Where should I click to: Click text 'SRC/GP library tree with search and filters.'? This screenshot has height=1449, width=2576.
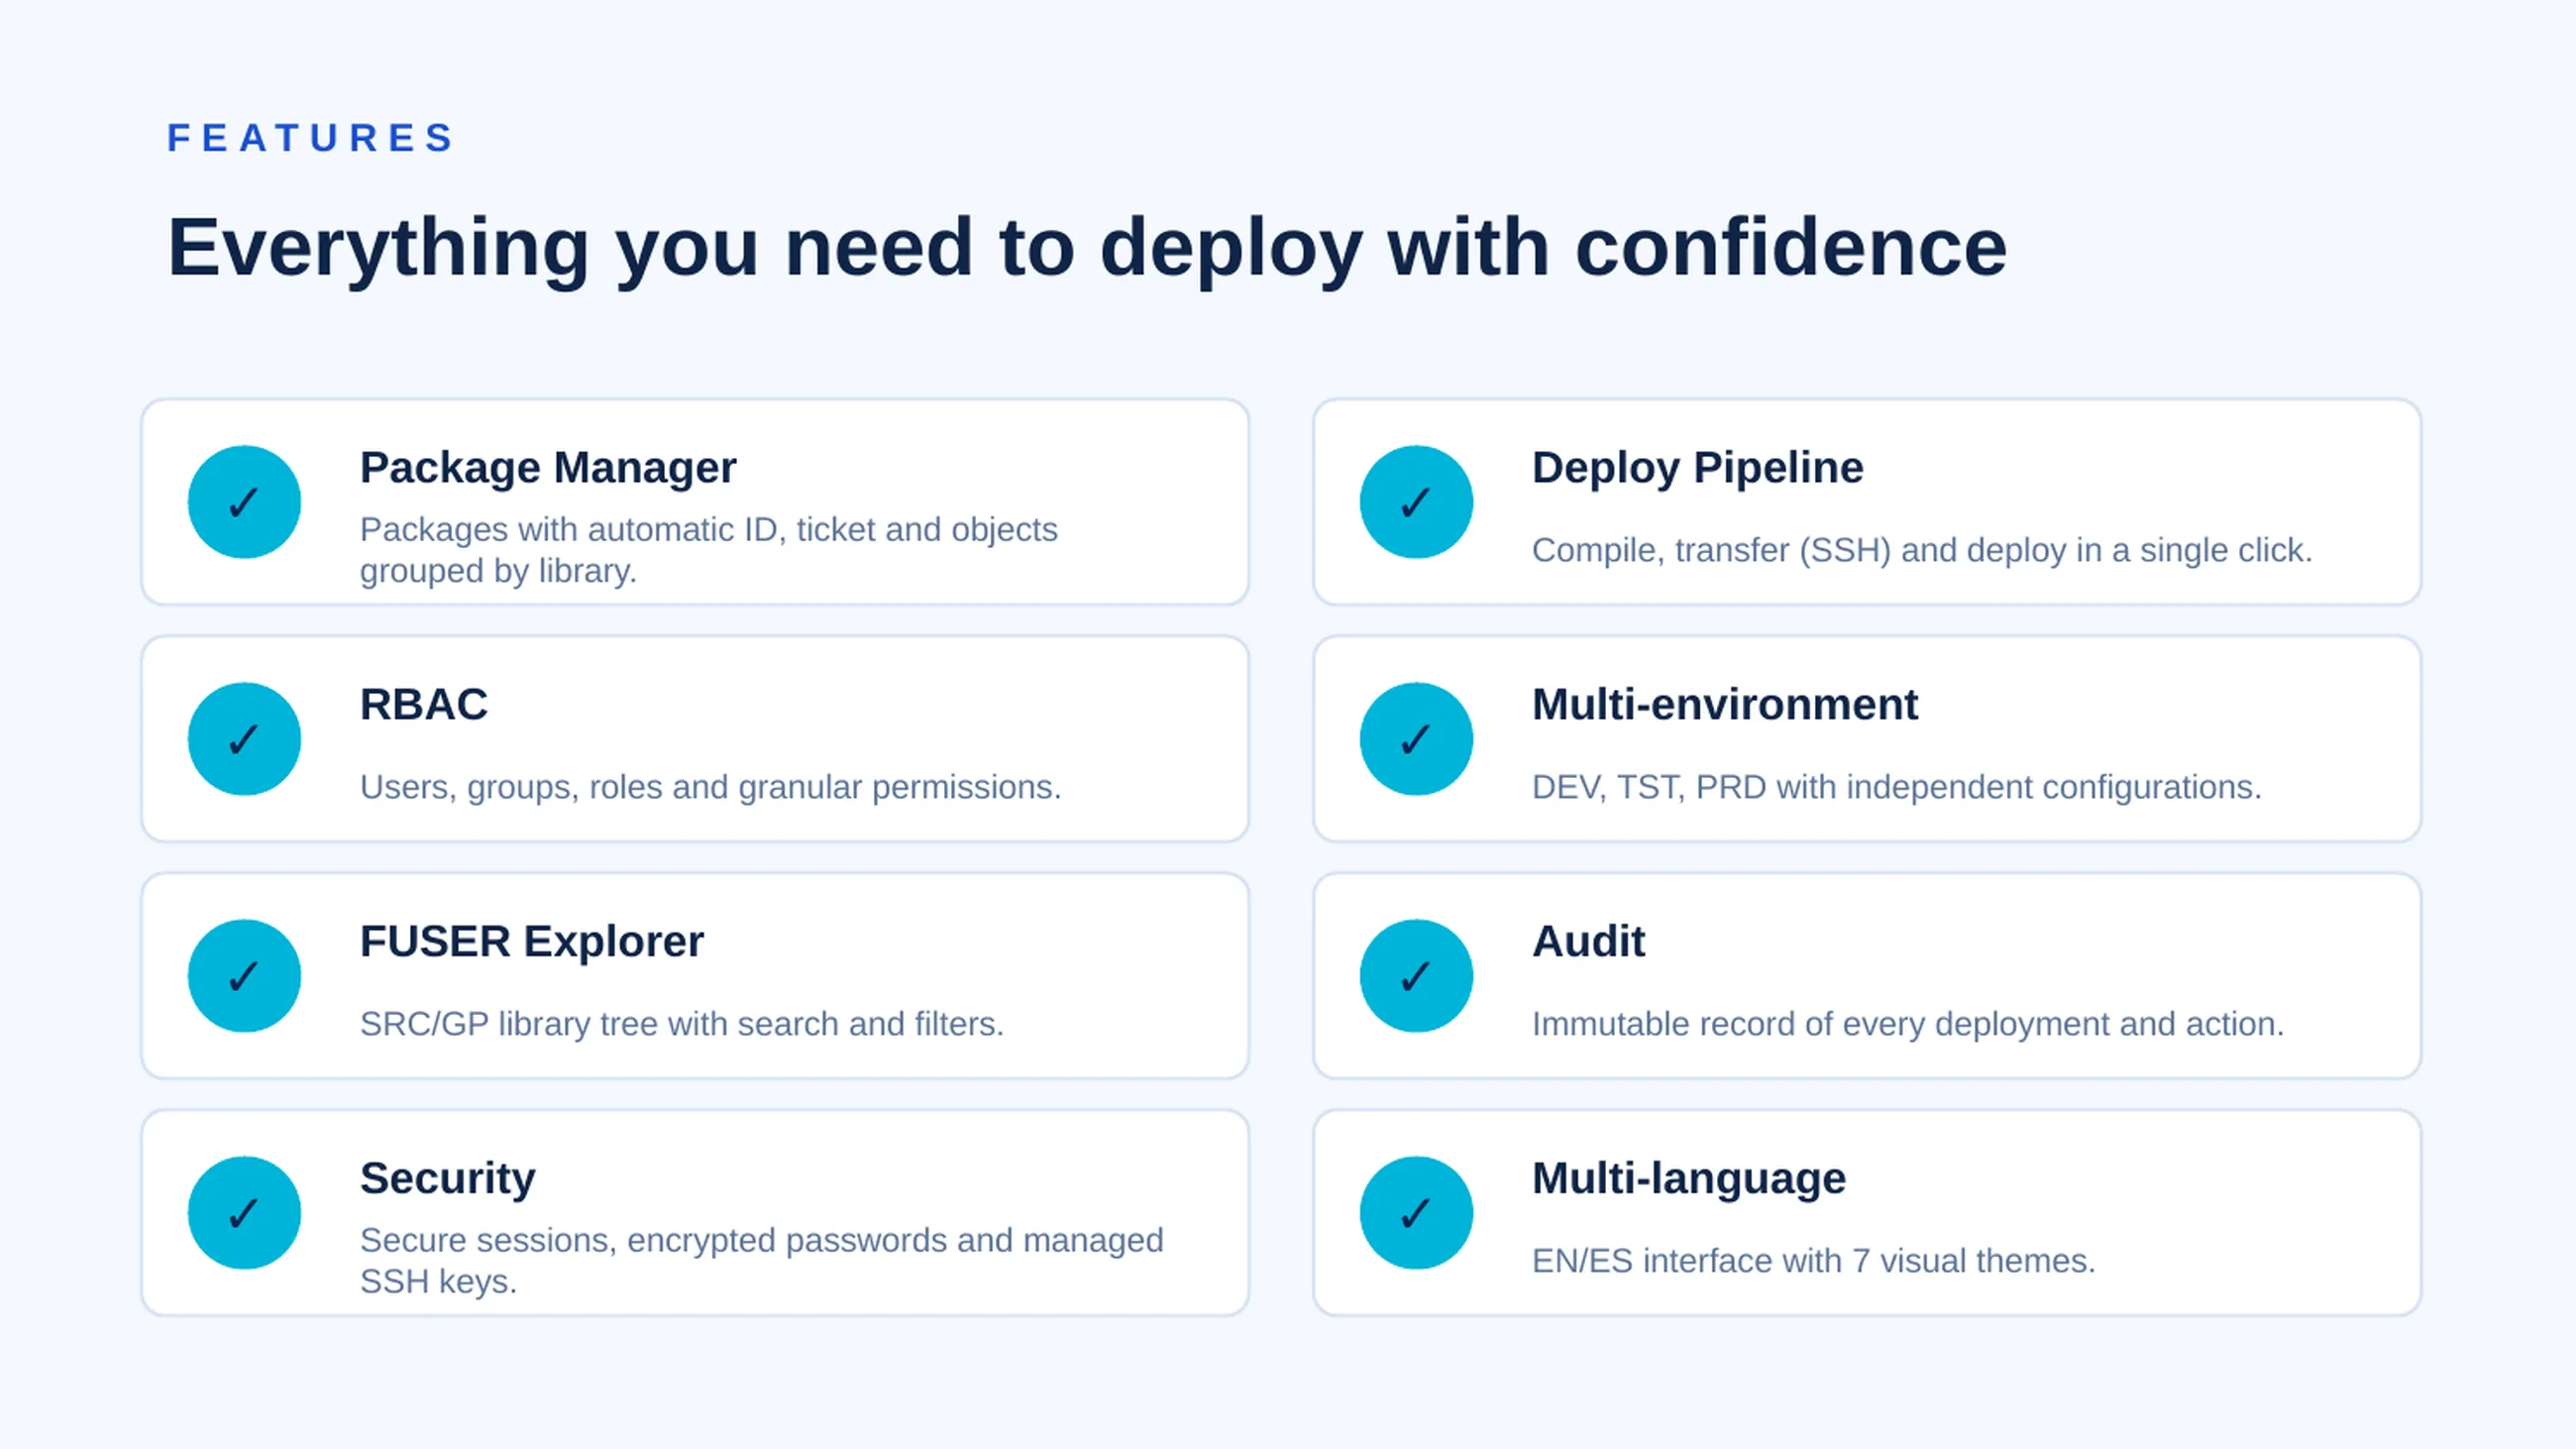(x=682, y=1025)
